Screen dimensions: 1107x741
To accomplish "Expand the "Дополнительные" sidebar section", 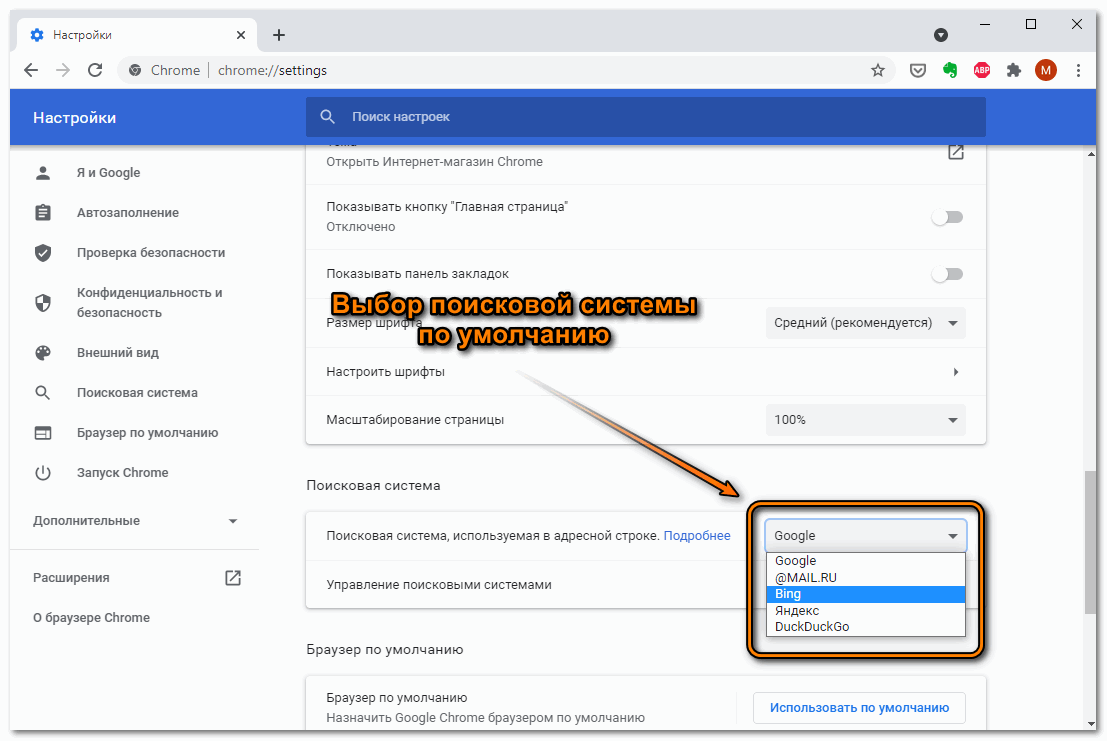I will (135, 521).
